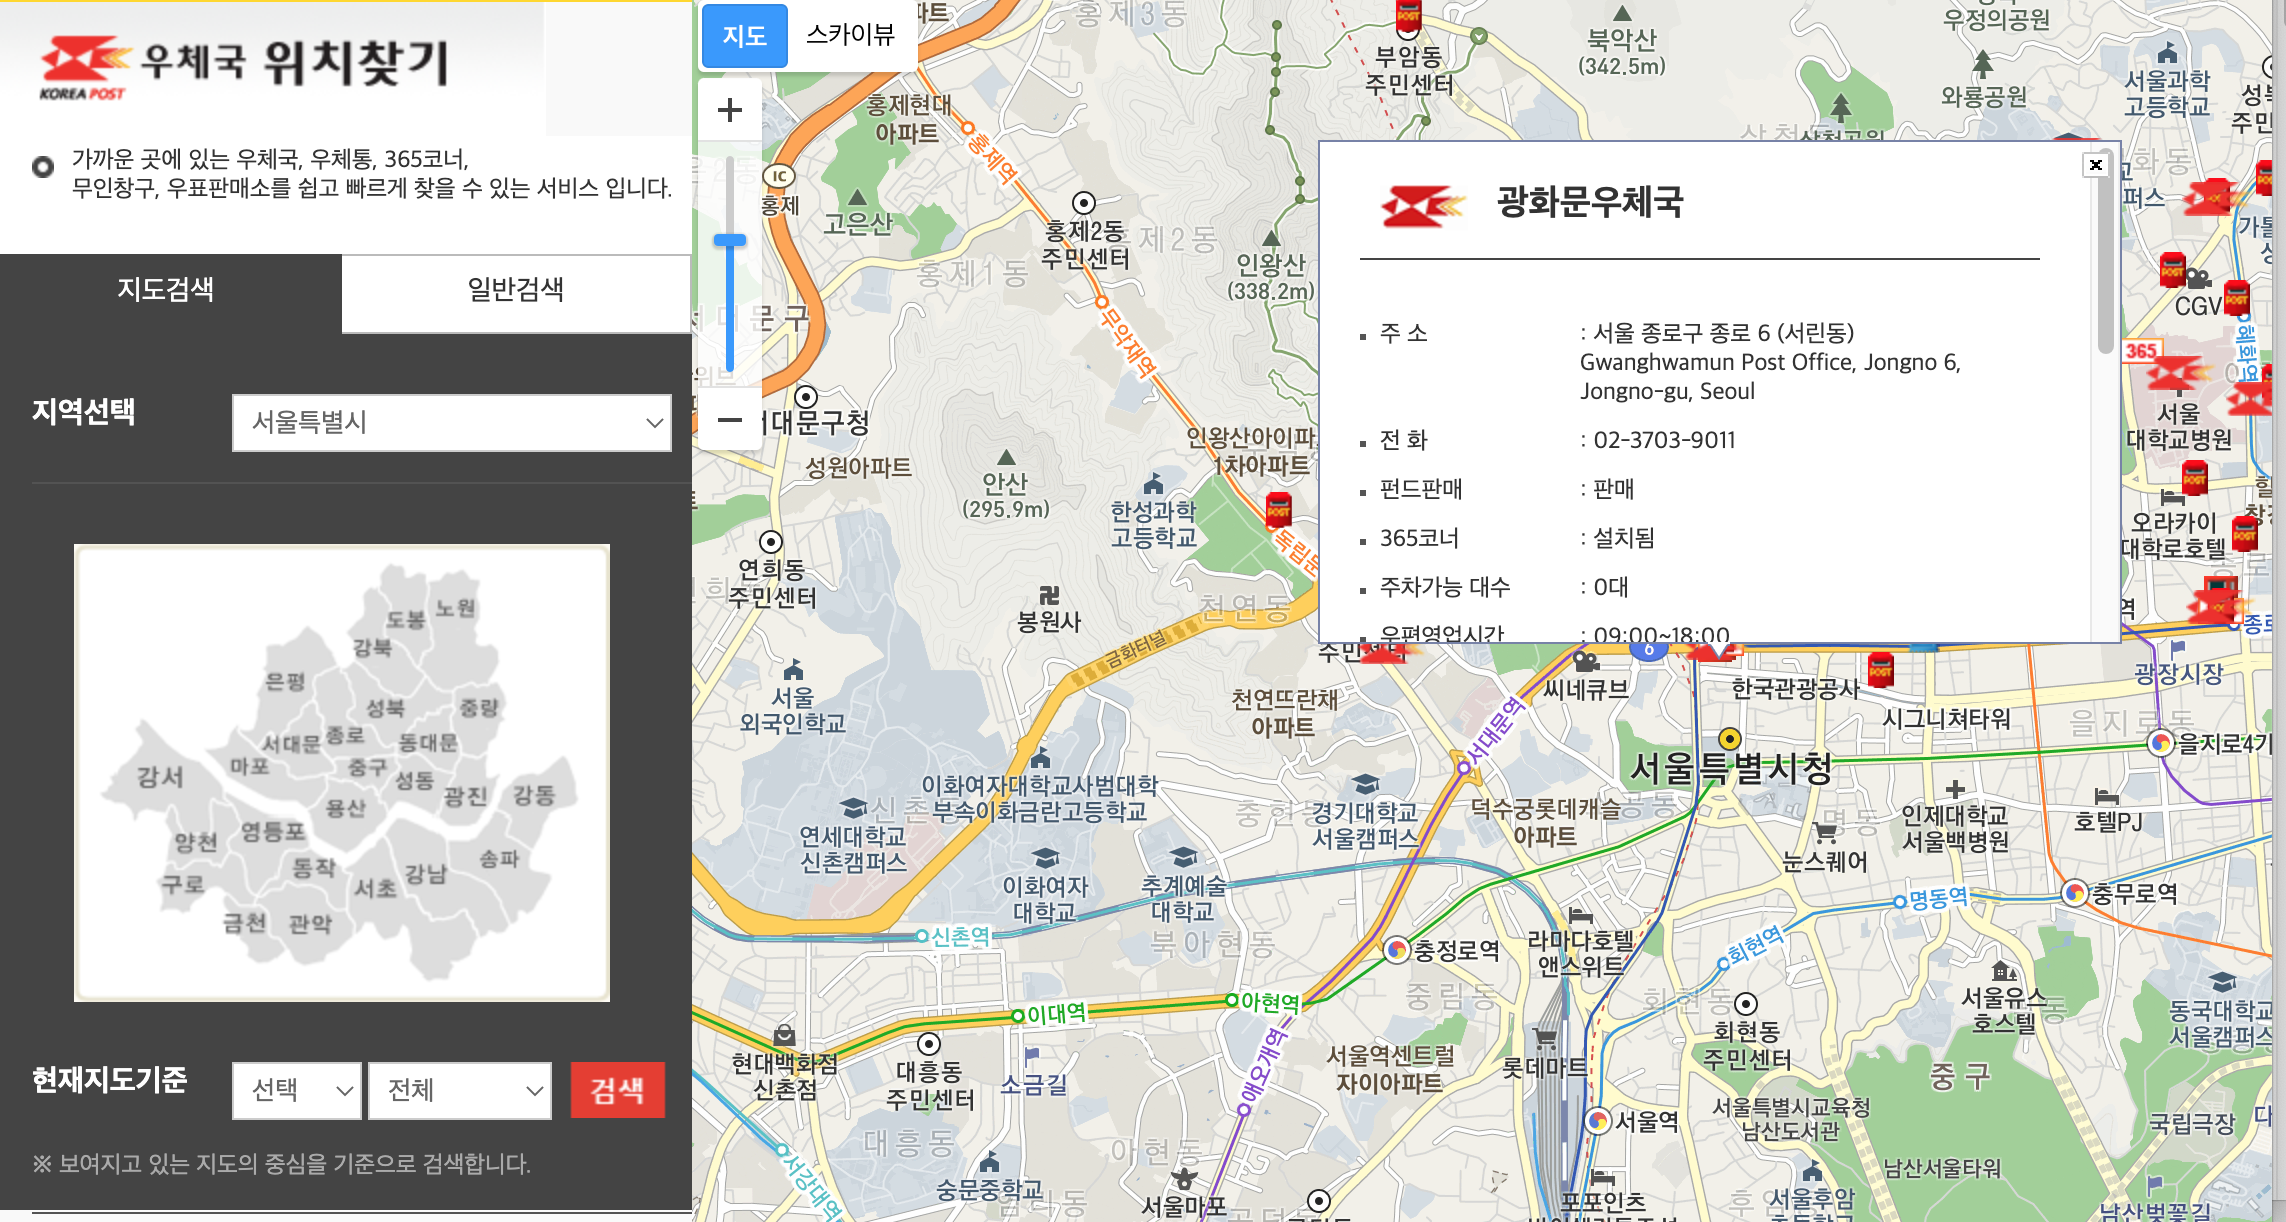Click the mailbox marker near 한국관광공사

[x=1880, y=668]
